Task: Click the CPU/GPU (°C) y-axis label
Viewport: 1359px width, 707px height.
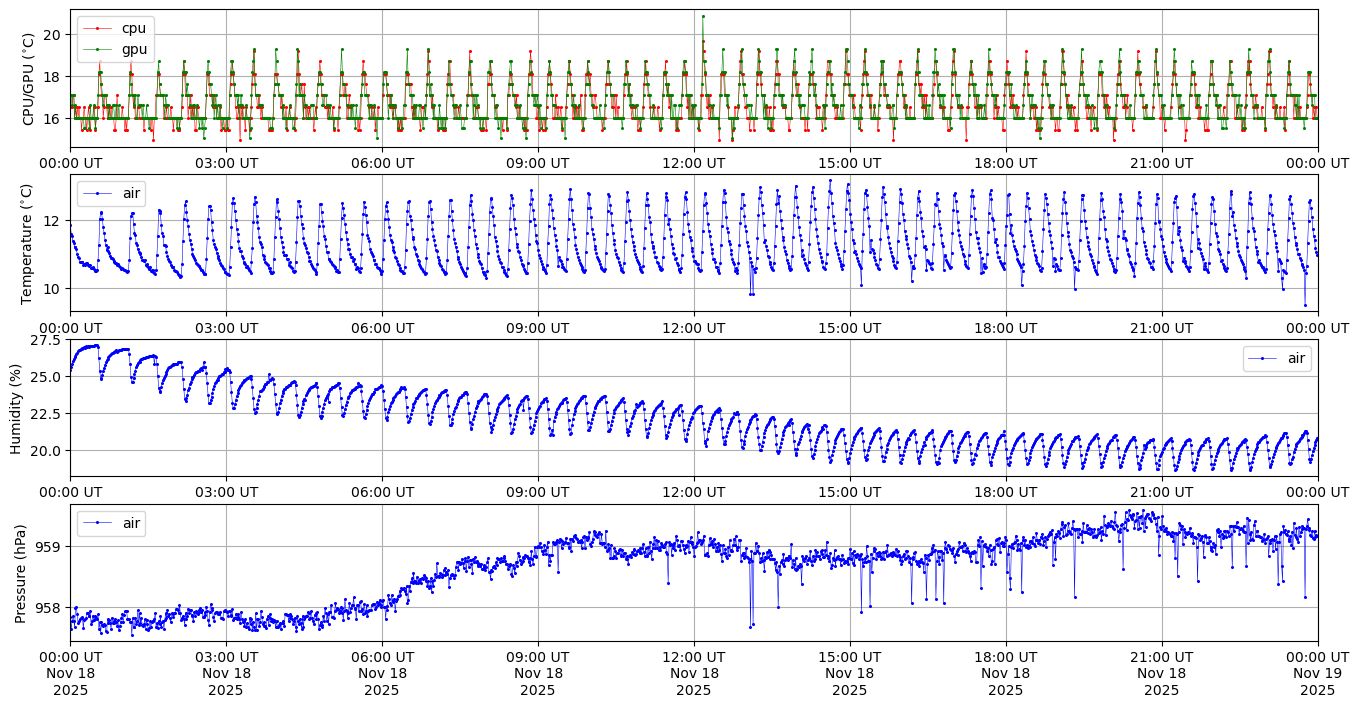Action: (x=28, y=78)
